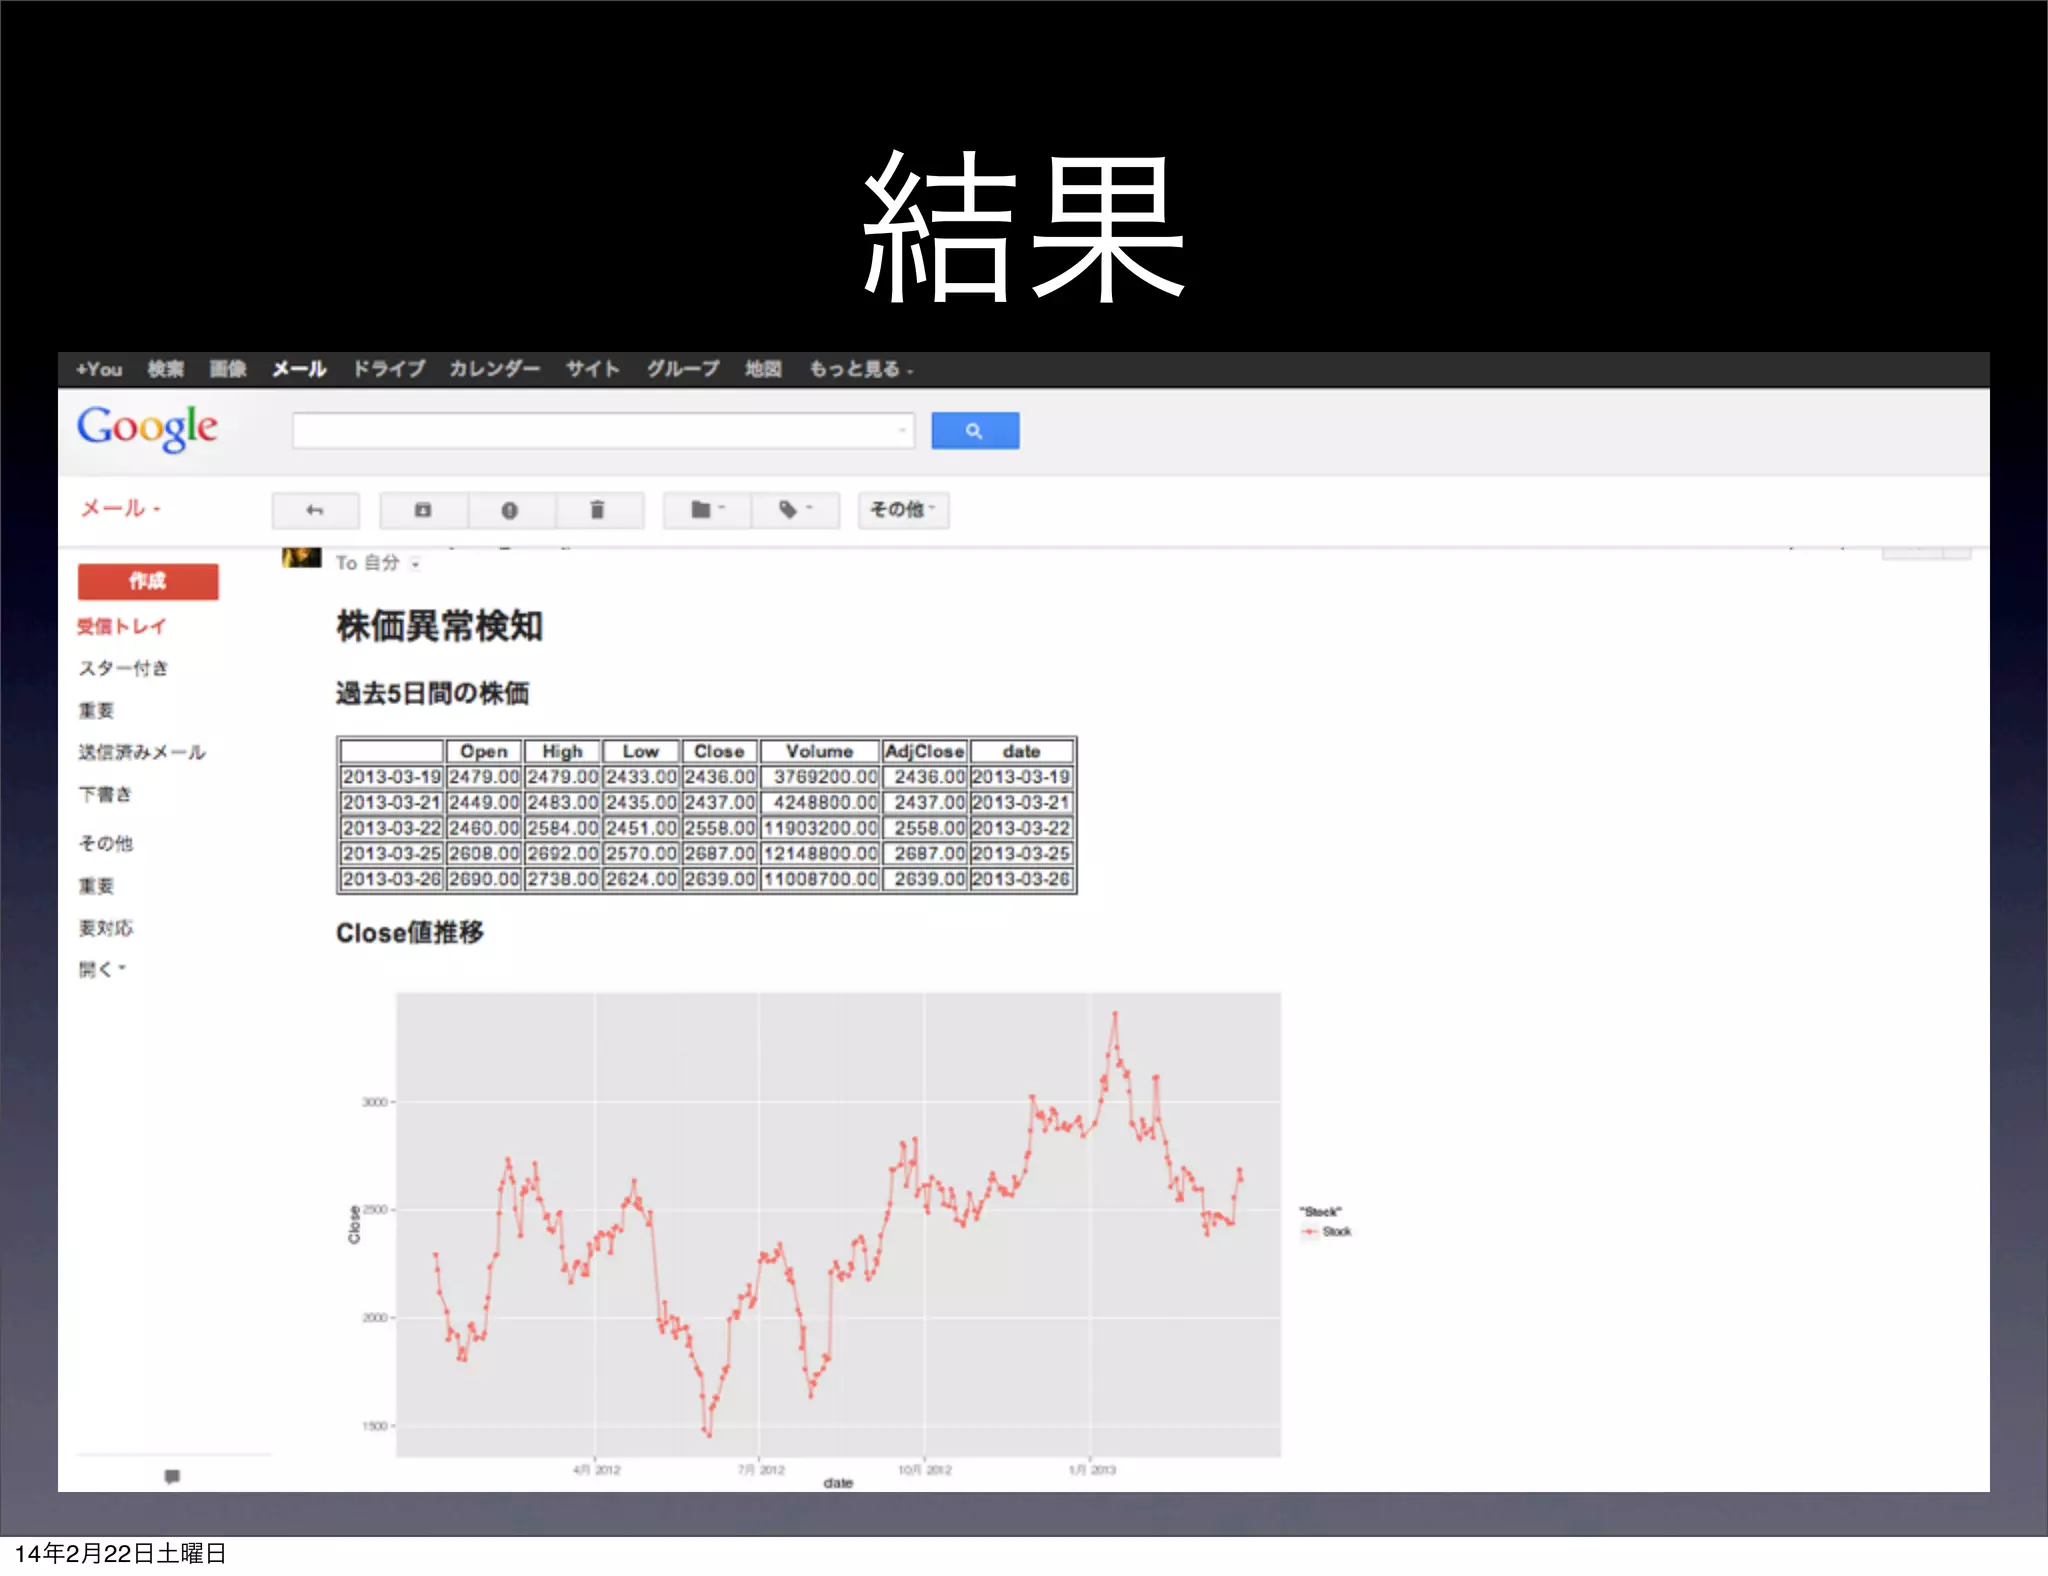Click the Volume cell 12148800.00
Image resolution: width=2048 pixels, height=1576 pixels.
820,853
